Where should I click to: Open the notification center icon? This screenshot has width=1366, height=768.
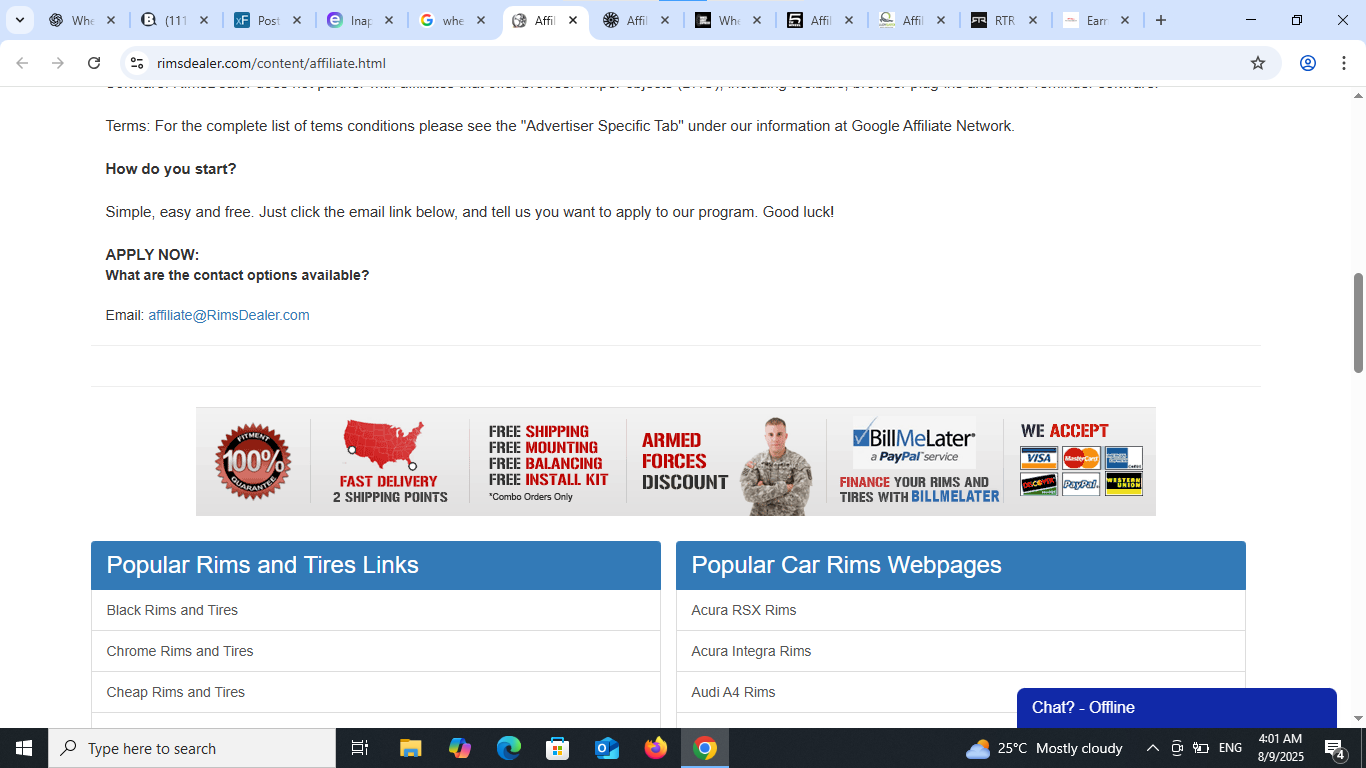(x=1335, y=748)
